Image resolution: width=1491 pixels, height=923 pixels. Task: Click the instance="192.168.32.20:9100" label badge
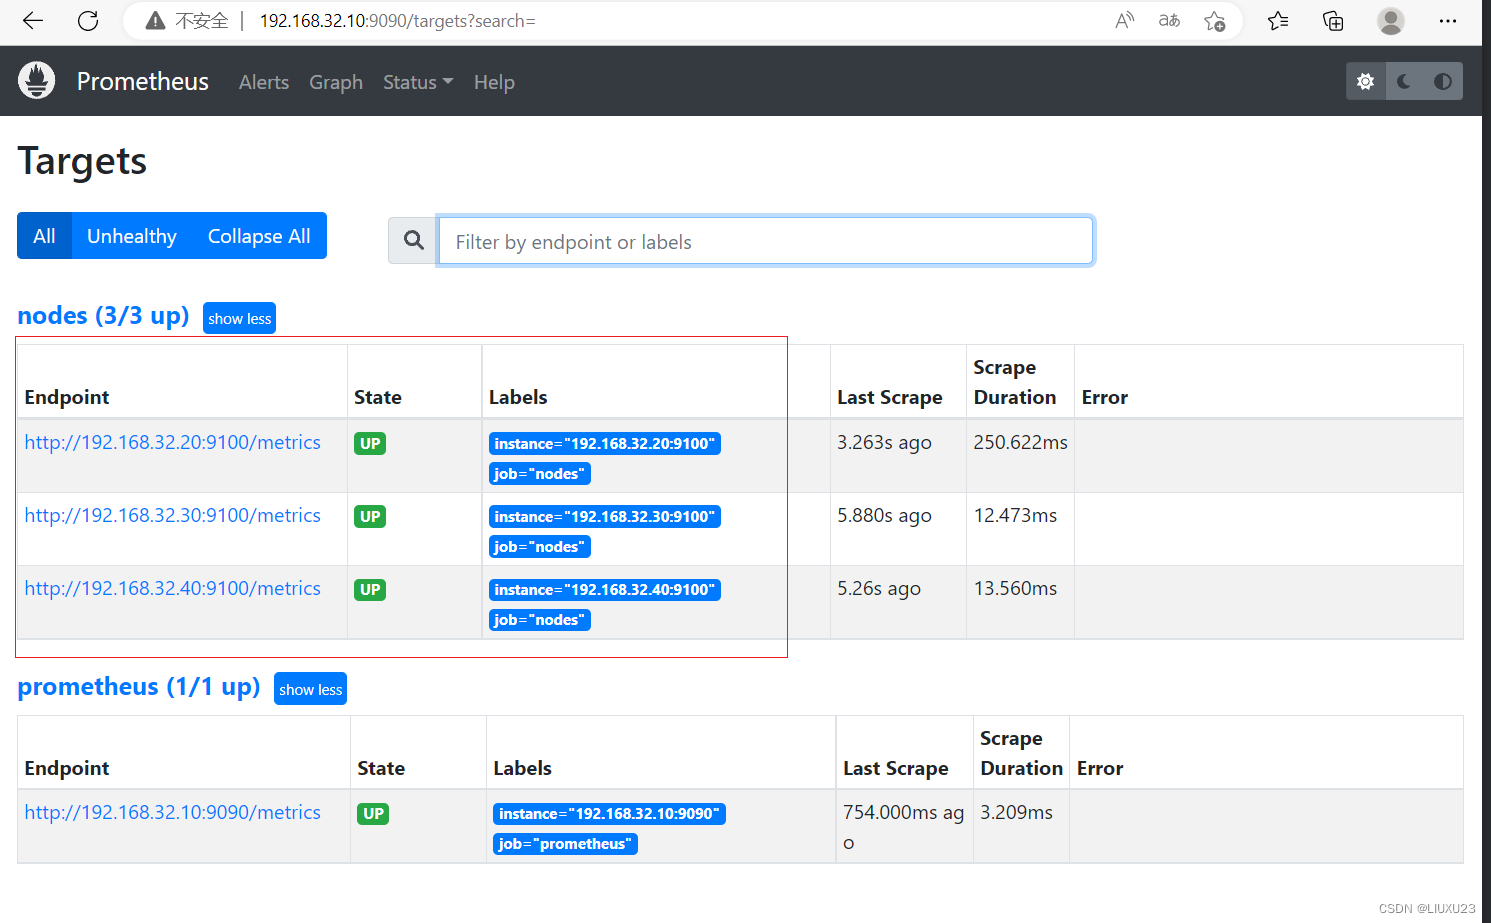pyautogui.click(x=605, y=444)
